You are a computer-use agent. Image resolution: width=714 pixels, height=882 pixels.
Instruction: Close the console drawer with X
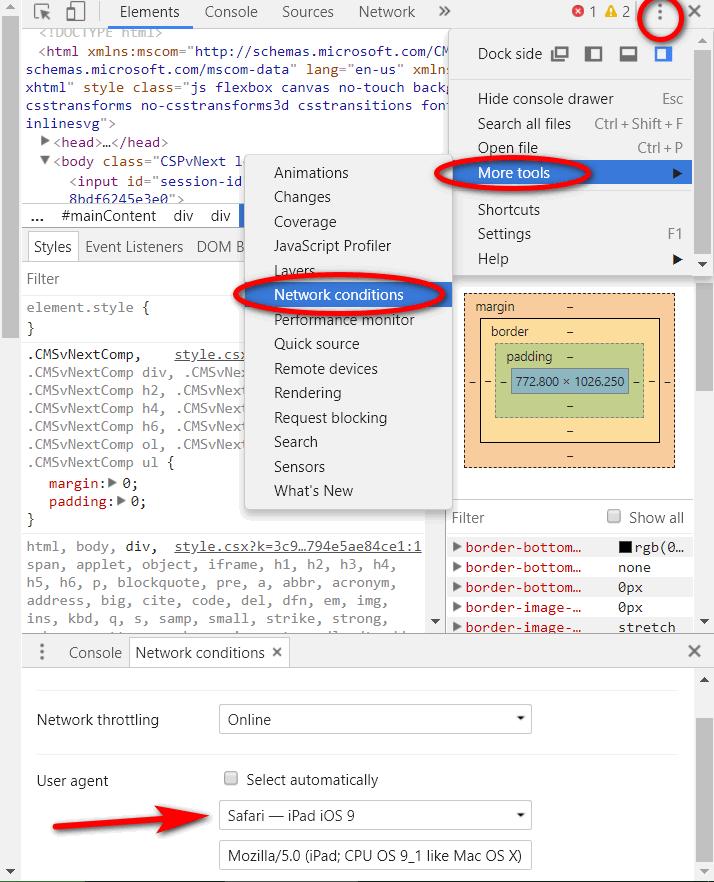(694, 651)
